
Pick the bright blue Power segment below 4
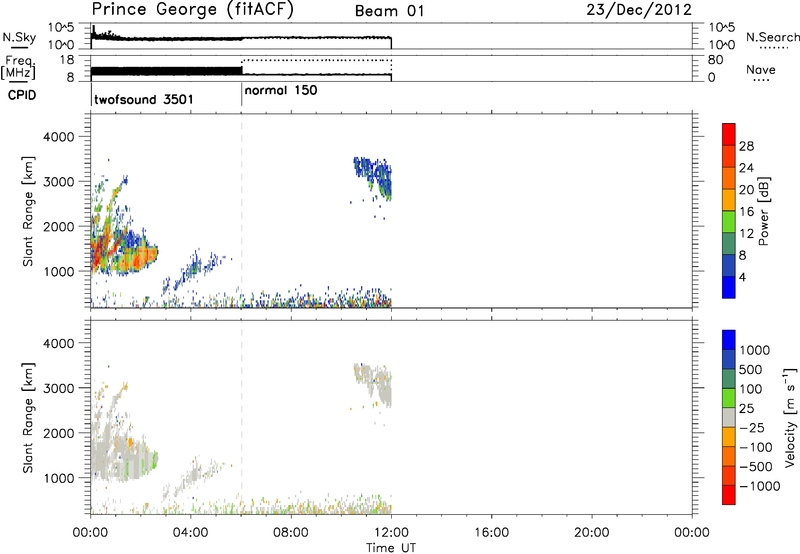click(729, 287)
